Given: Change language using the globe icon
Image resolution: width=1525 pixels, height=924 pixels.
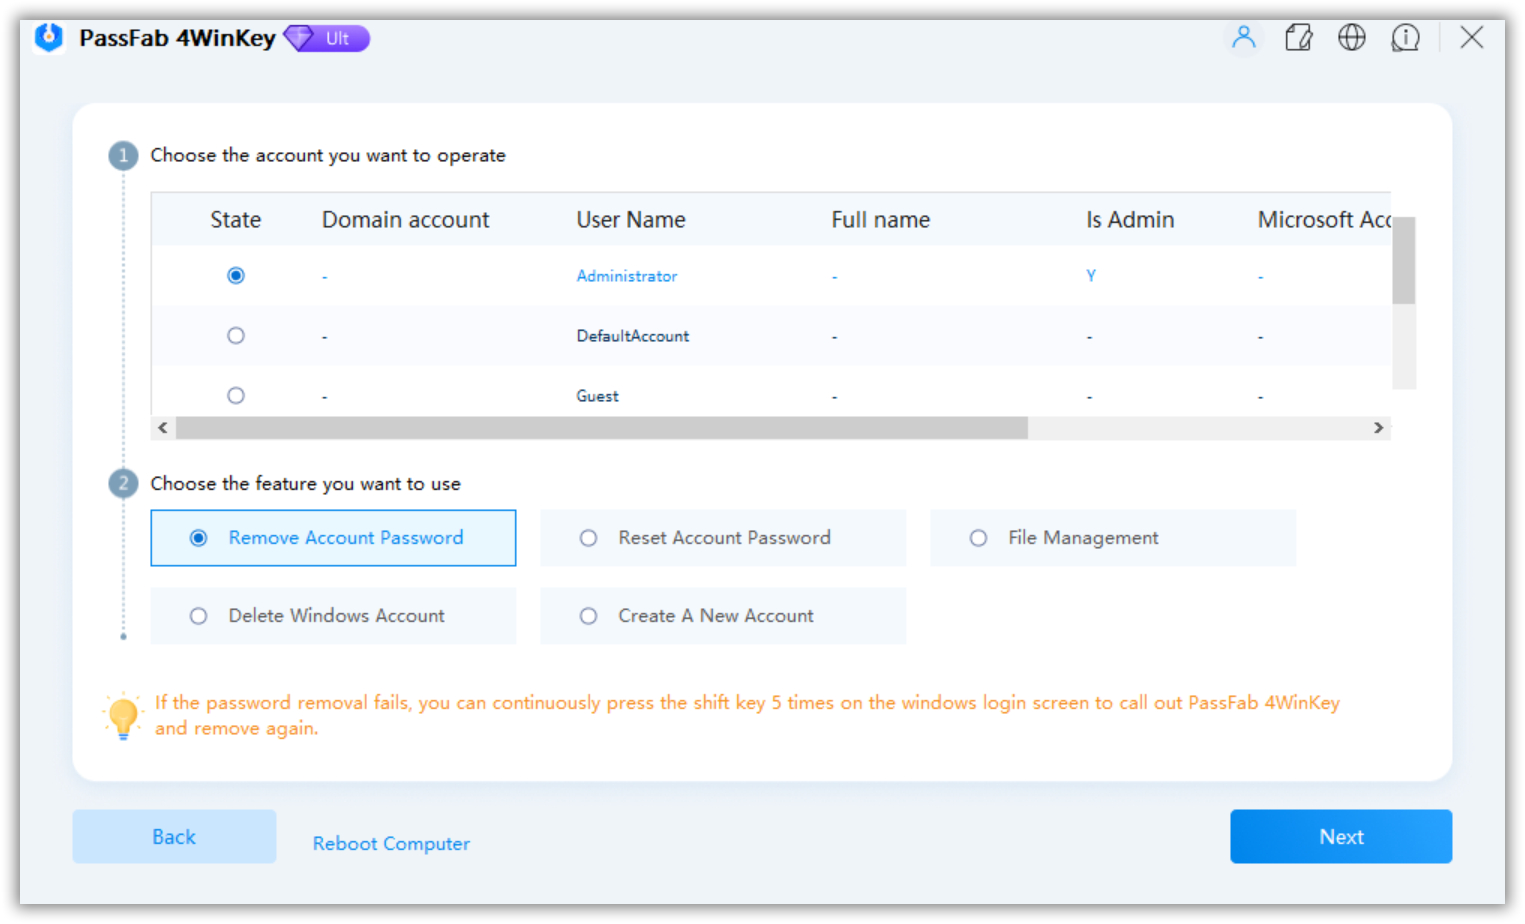Looking at the screenshot, I should pos(1351,37).
